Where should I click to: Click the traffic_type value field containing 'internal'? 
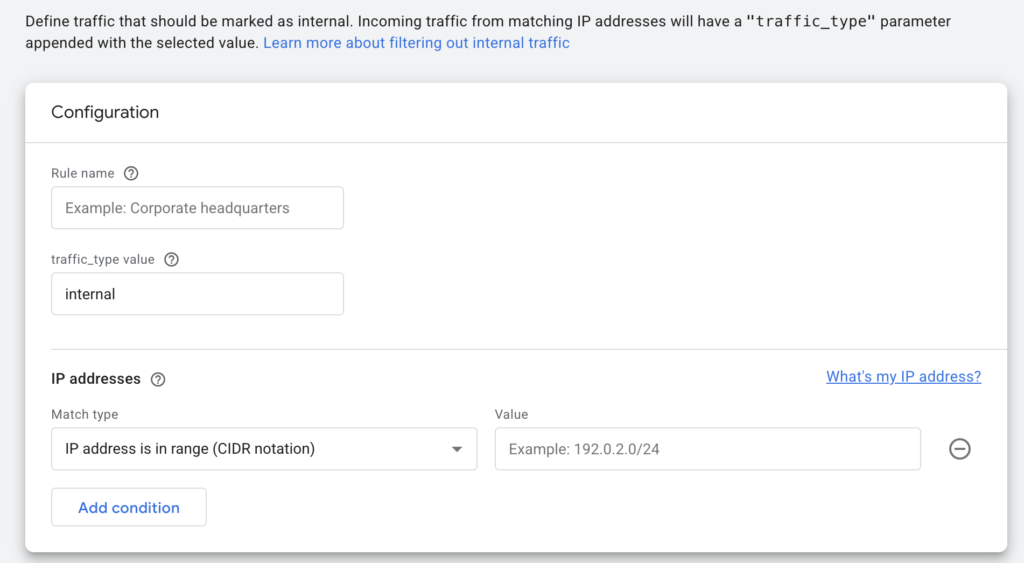[x=197, y=294]
